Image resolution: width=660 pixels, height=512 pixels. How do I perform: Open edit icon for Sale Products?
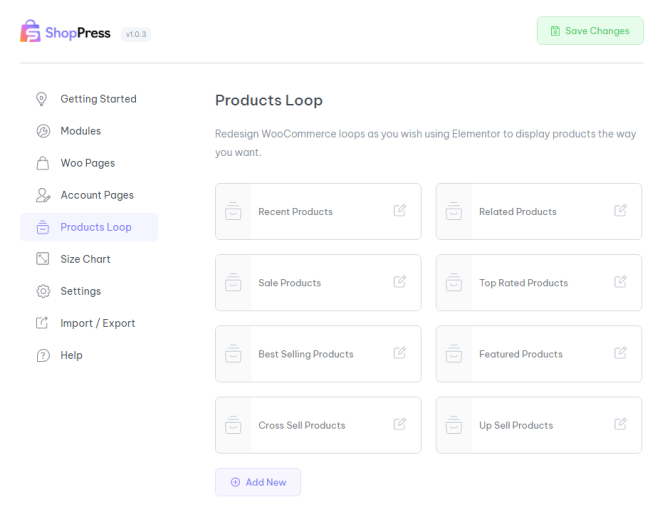400,281
